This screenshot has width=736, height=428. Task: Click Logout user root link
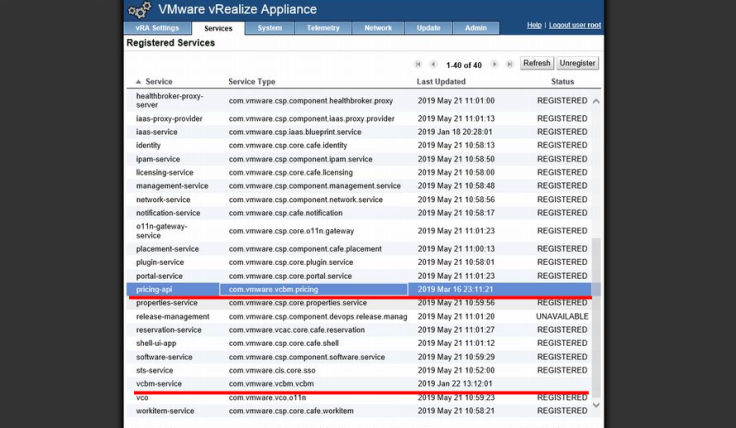click(x=575, y=25)
